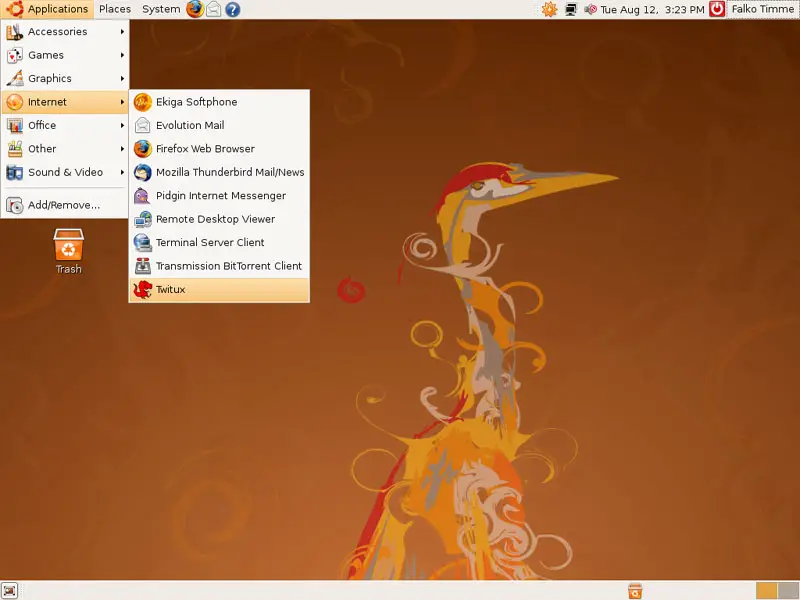The width and height of the screenshot is (800, 600).
Task: Click the Add/Remove package icon
Action: point(14,205)
